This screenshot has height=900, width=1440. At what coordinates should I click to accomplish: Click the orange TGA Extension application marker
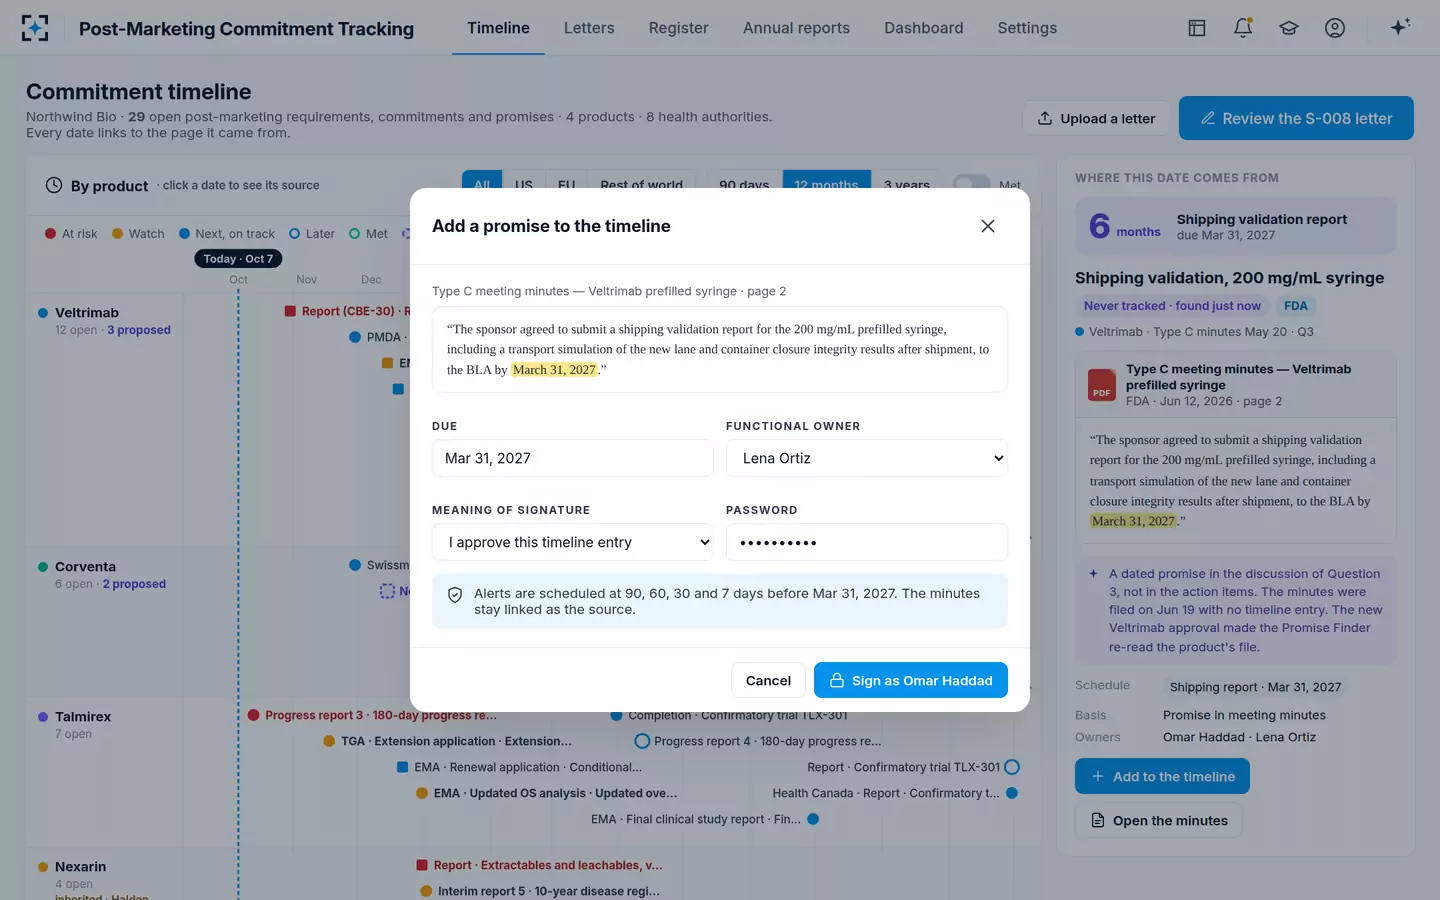click(330, 741)
